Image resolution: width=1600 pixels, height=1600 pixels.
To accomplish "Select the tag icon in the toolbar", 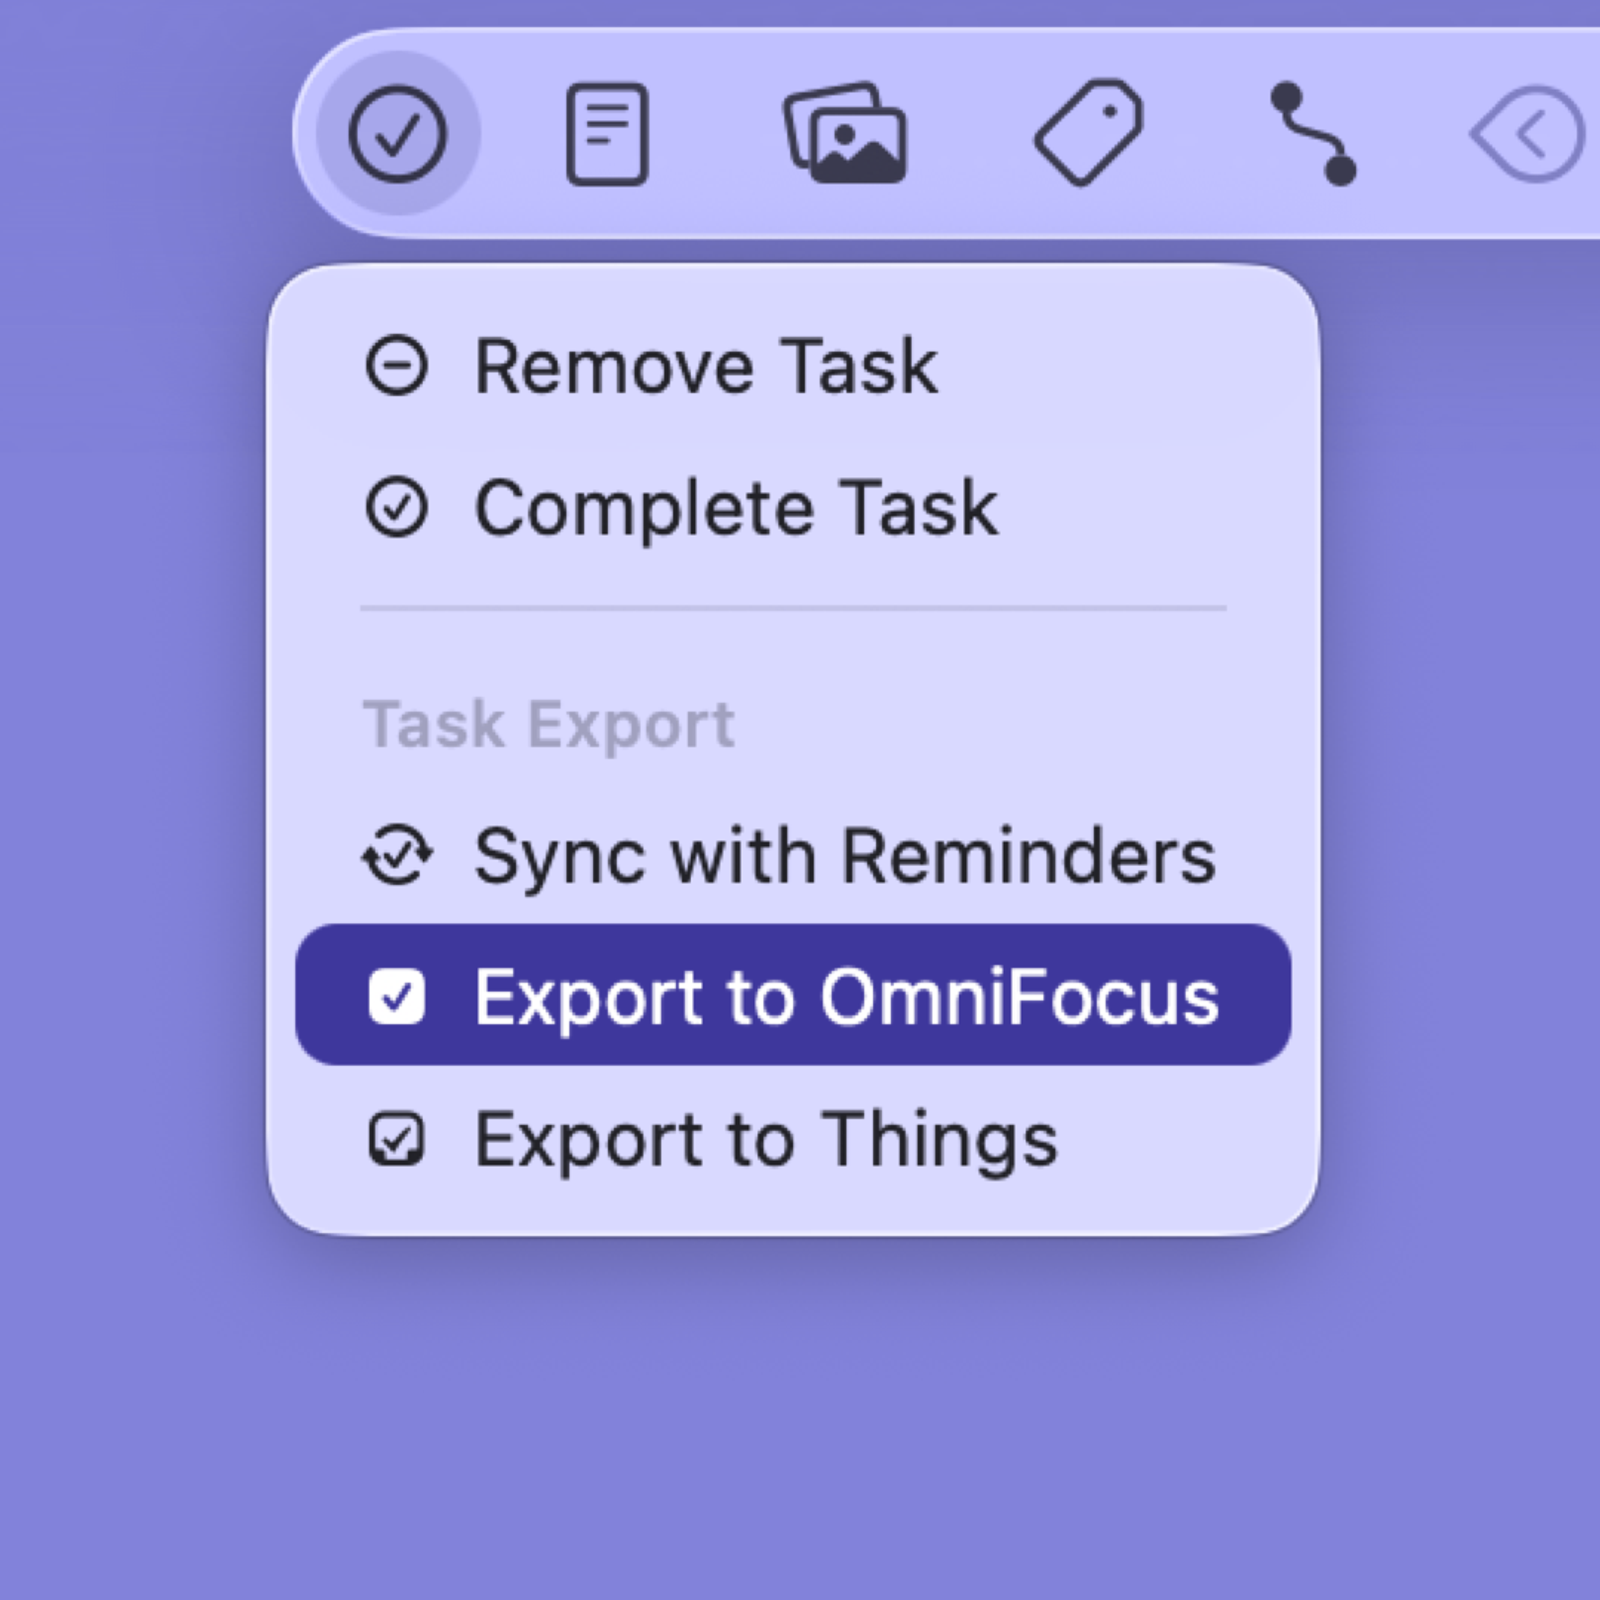I will [x=1090, y=133].
